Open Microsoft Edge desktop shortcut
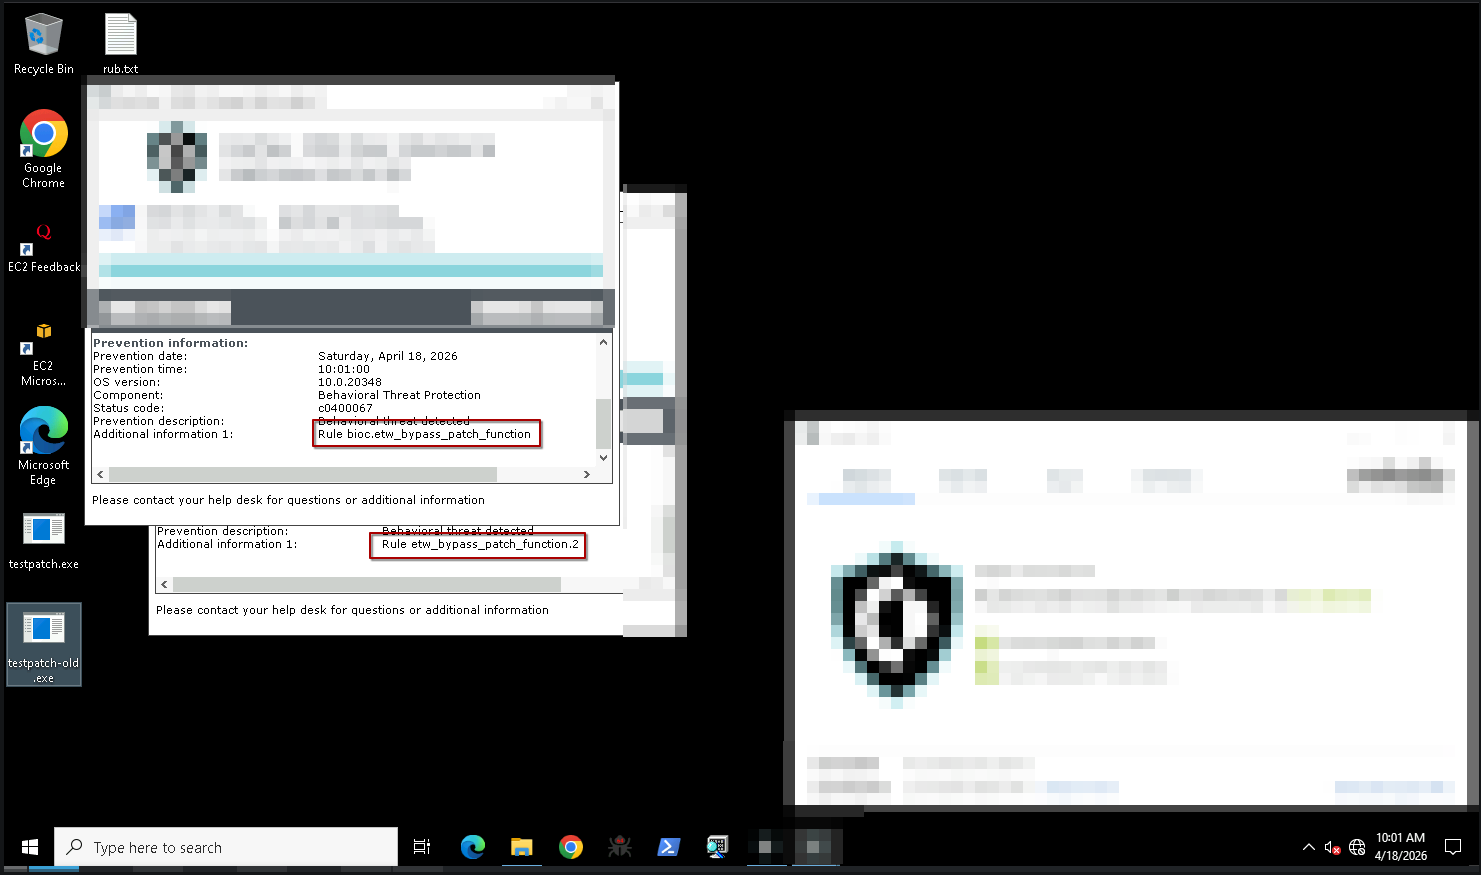The height and width of the screenshot is (875, 1481). coord(43,446)
